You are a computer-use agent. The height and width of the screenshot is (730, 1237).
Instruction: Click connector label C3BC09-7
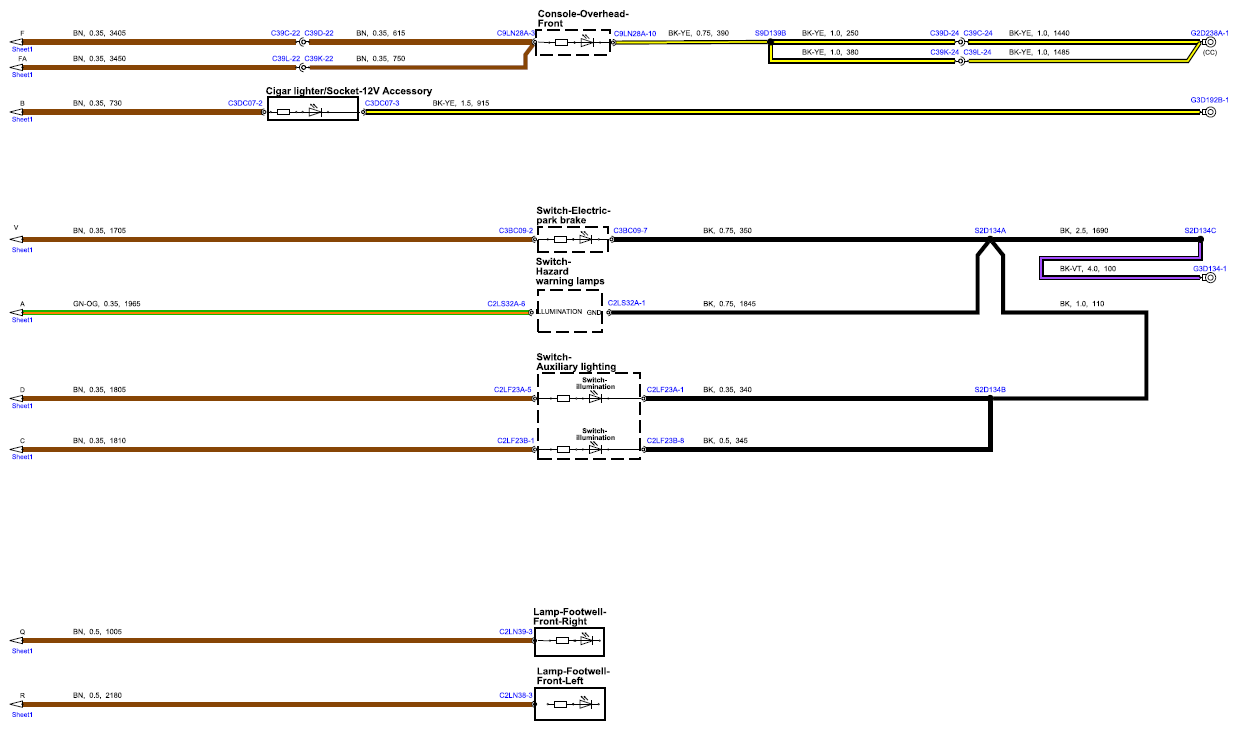[x=630, y=231]
